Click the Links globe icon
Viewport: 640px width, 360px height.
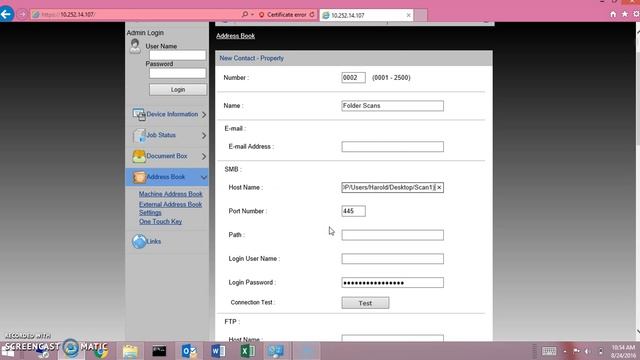tap(139, 242)
